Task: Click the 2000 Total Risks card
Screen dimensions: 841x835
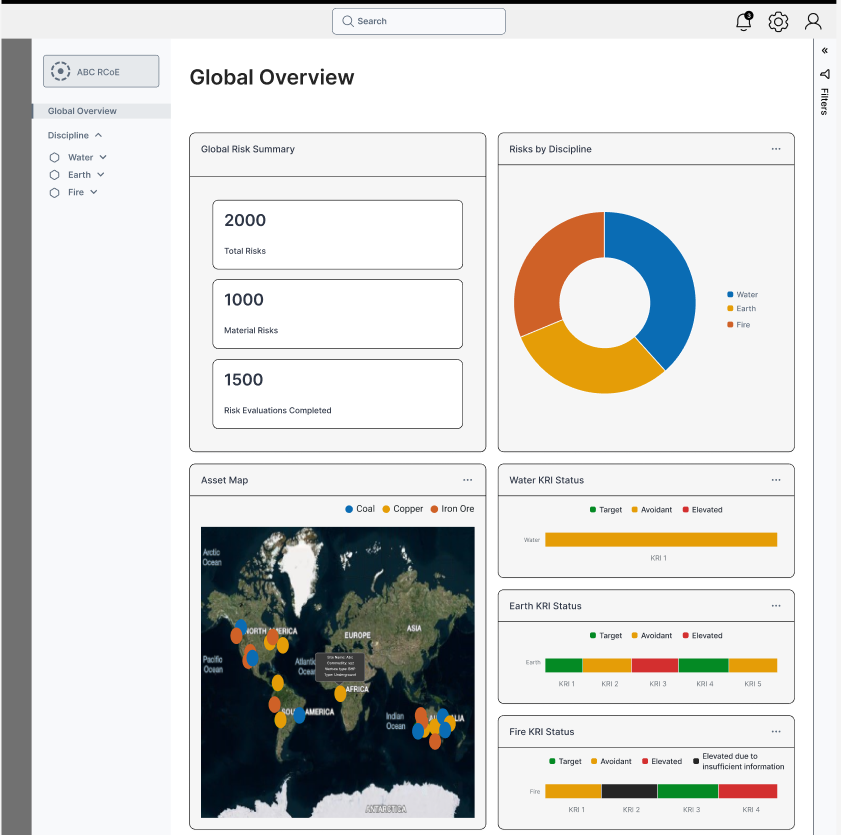Action: click(x=337, y=234)
